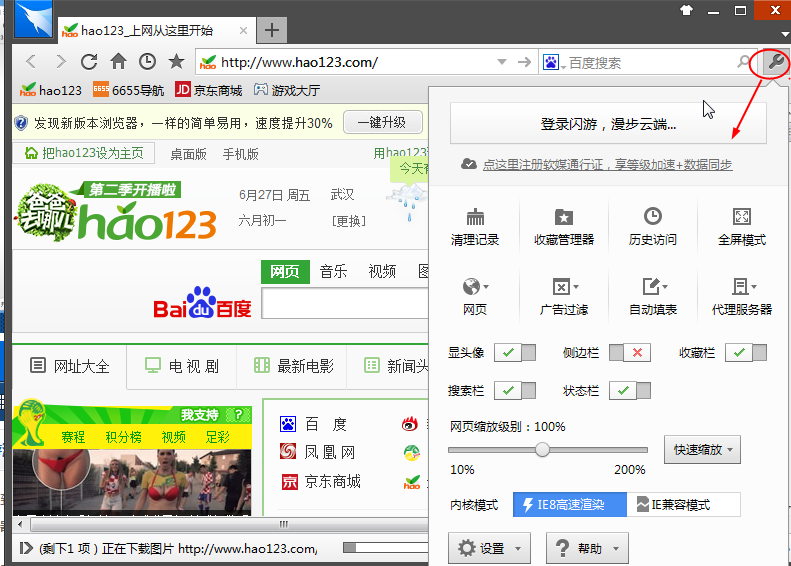Click the register 软媒通行证 link
This screenshot has width=791, height=566.
607,164
